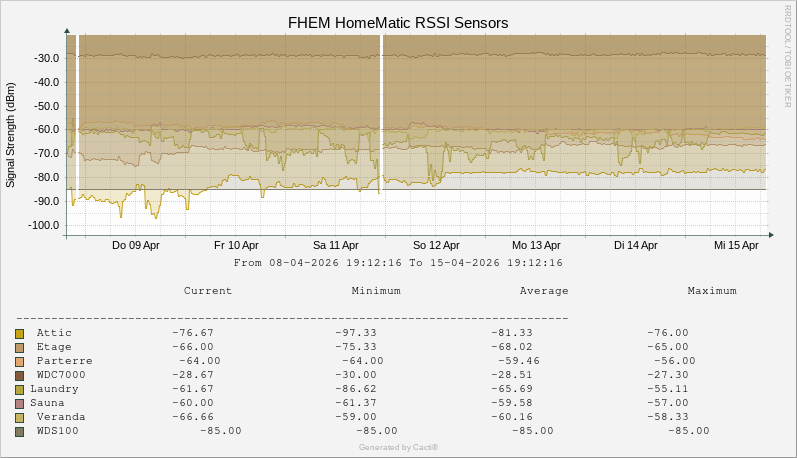The image size is (797, 458).
Task: Click the graph title FHEM HomeMatic RSSI Sensors
Action: click(398, 22)
